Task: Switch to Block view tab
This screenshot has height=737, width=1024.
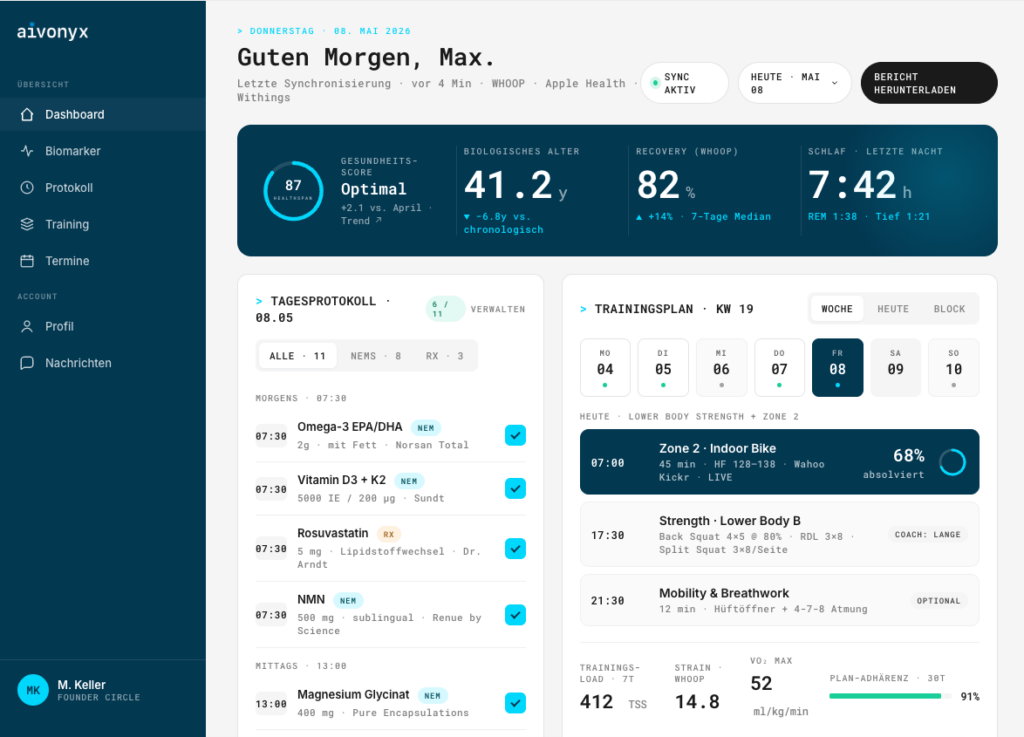Action: coord(949,309)
